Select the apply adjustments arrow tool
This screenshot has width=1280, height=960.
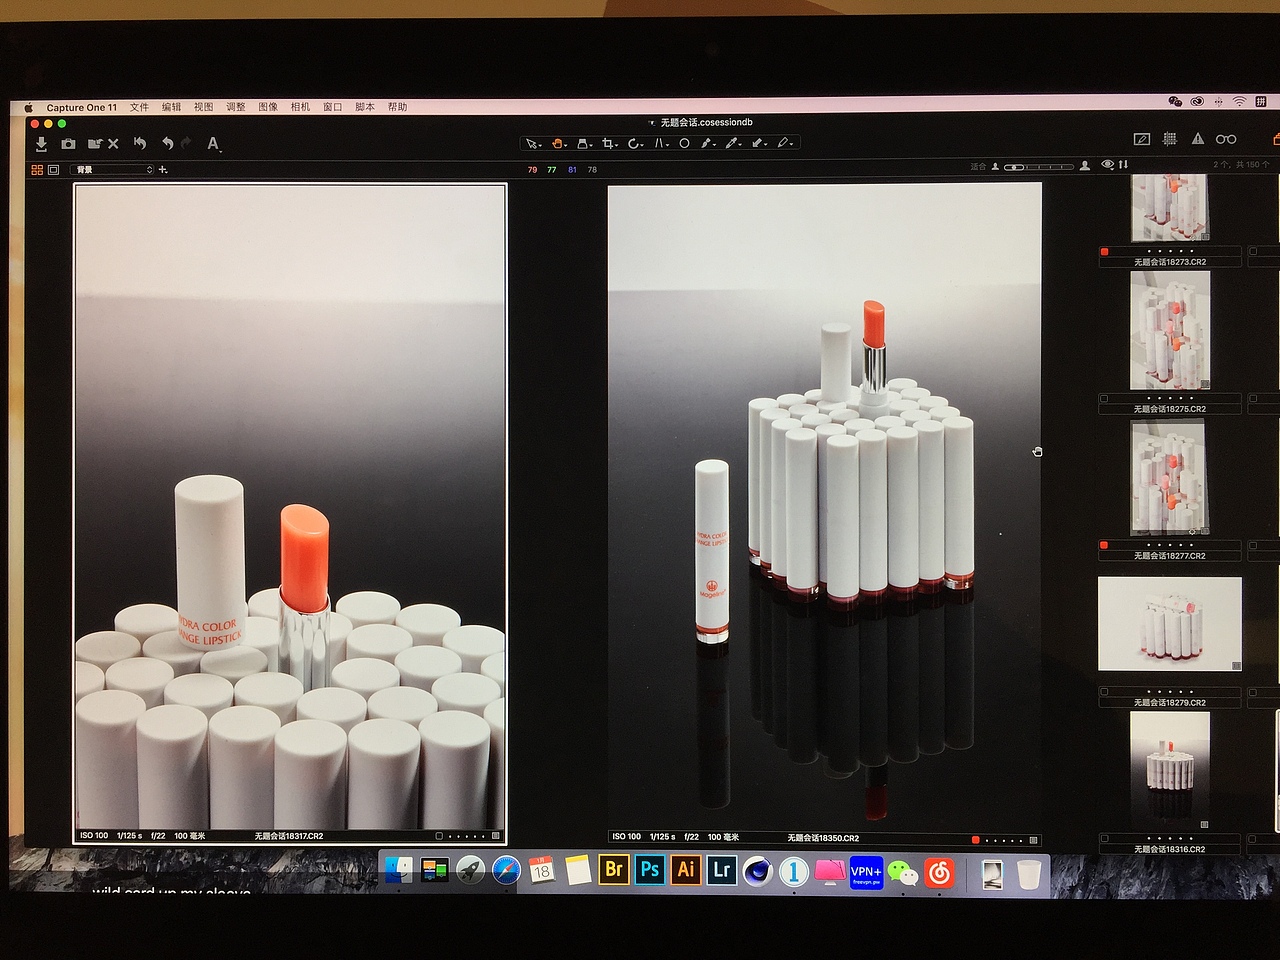coord(759,143)
